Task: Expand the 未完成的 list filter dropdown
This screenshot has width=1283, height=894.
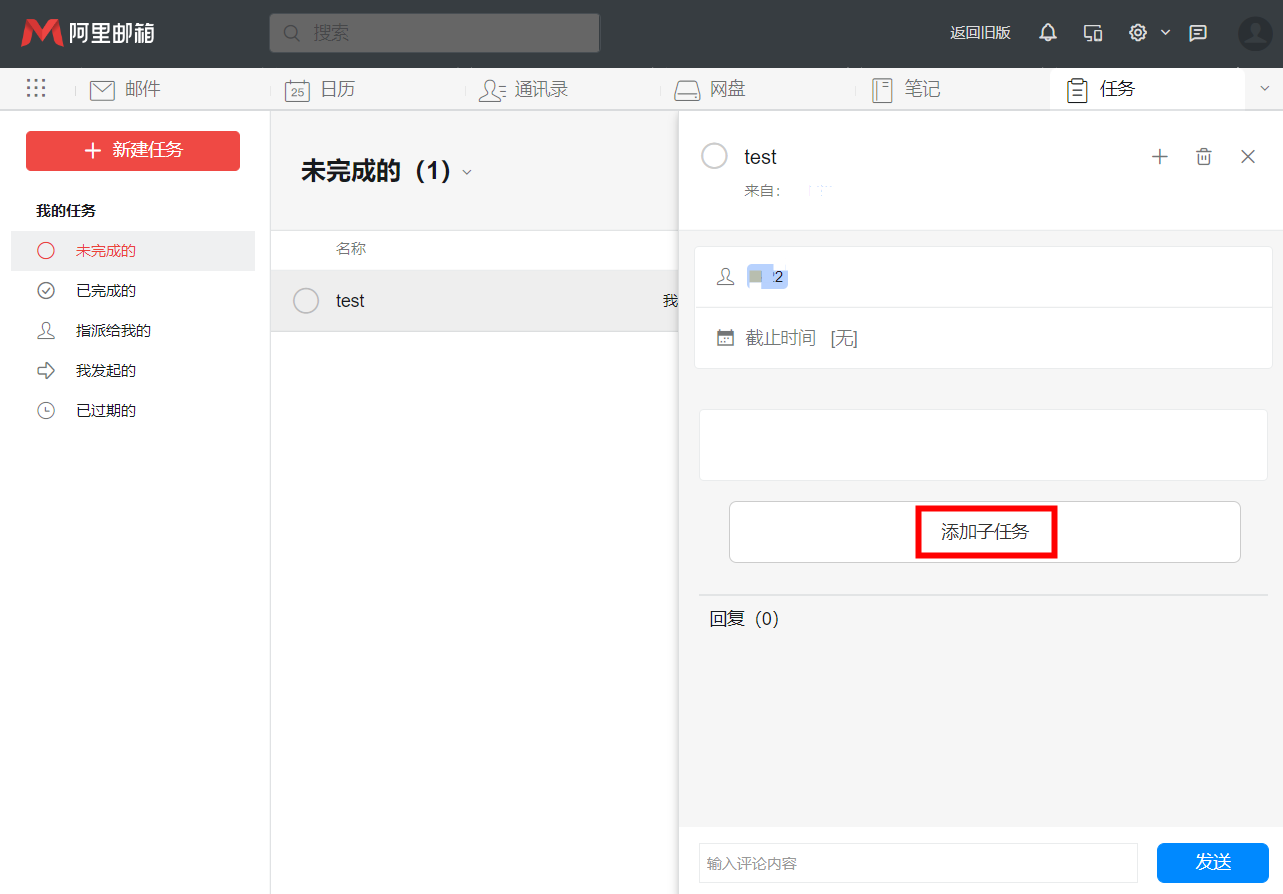Action: [466, 173]
